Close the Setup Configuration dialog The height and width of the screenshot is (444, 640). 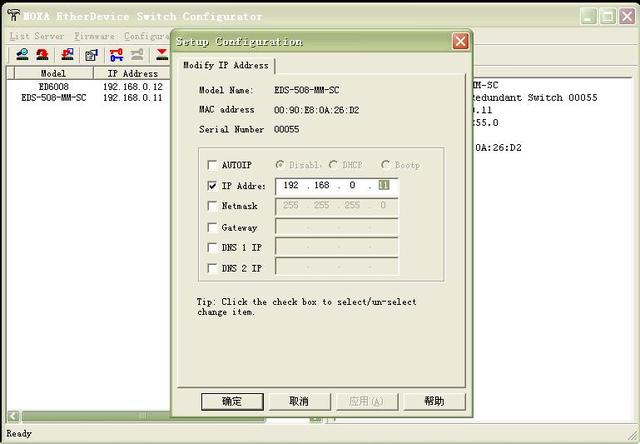460,41
